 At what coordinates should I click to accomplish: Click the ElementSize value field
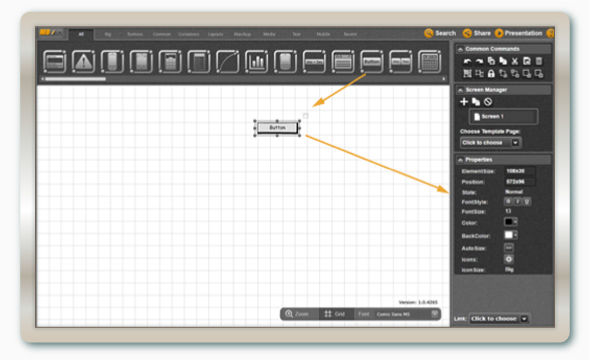(519, 171)
